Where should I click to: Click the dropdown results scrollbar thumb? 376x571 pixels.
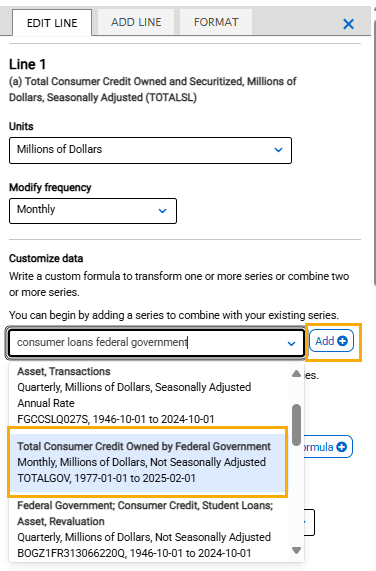[297, 425]
